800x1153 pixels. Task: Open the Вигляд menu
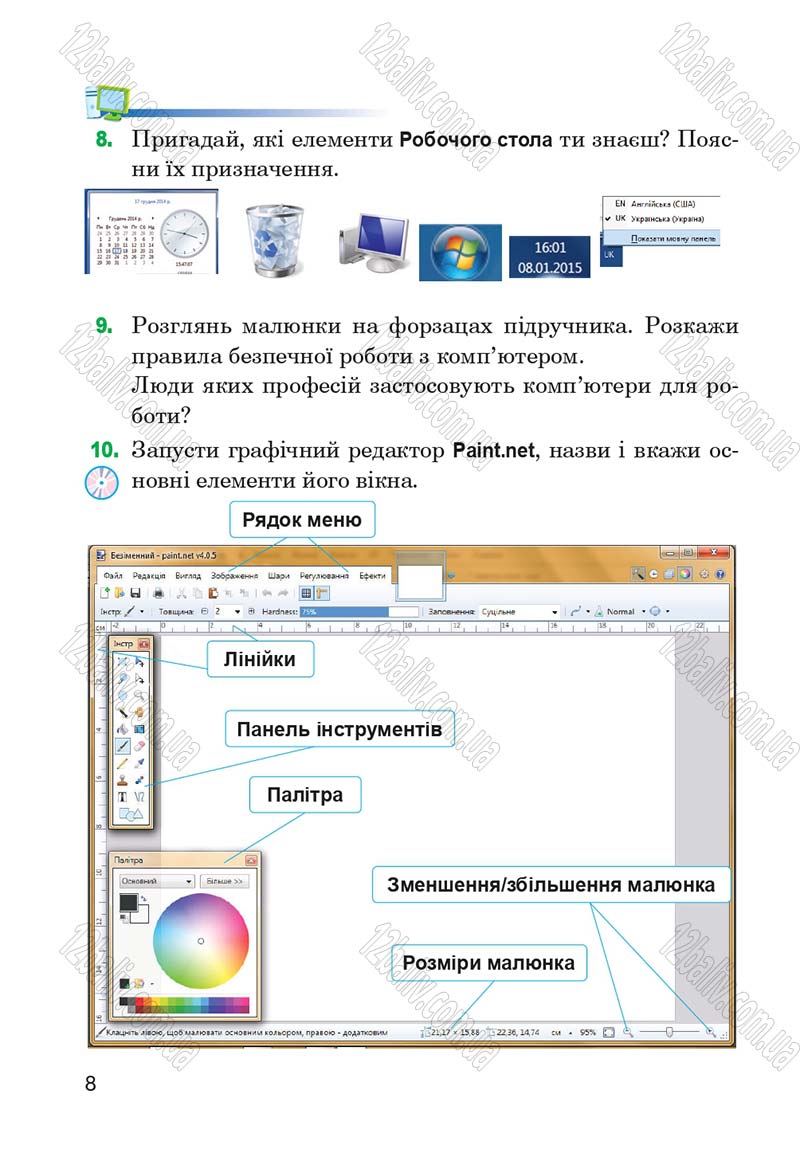click(188, 576)
